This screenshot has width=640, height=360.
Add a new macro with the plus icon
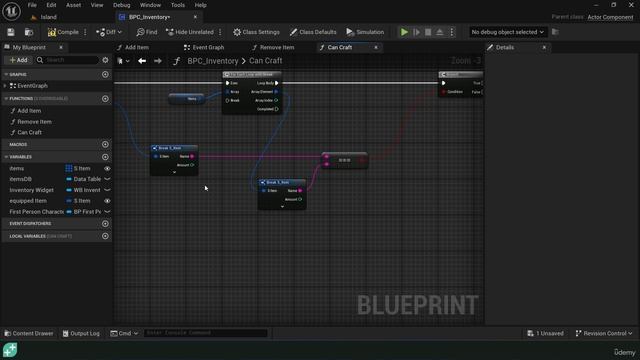pyautogui.click(x=105, y=144)
